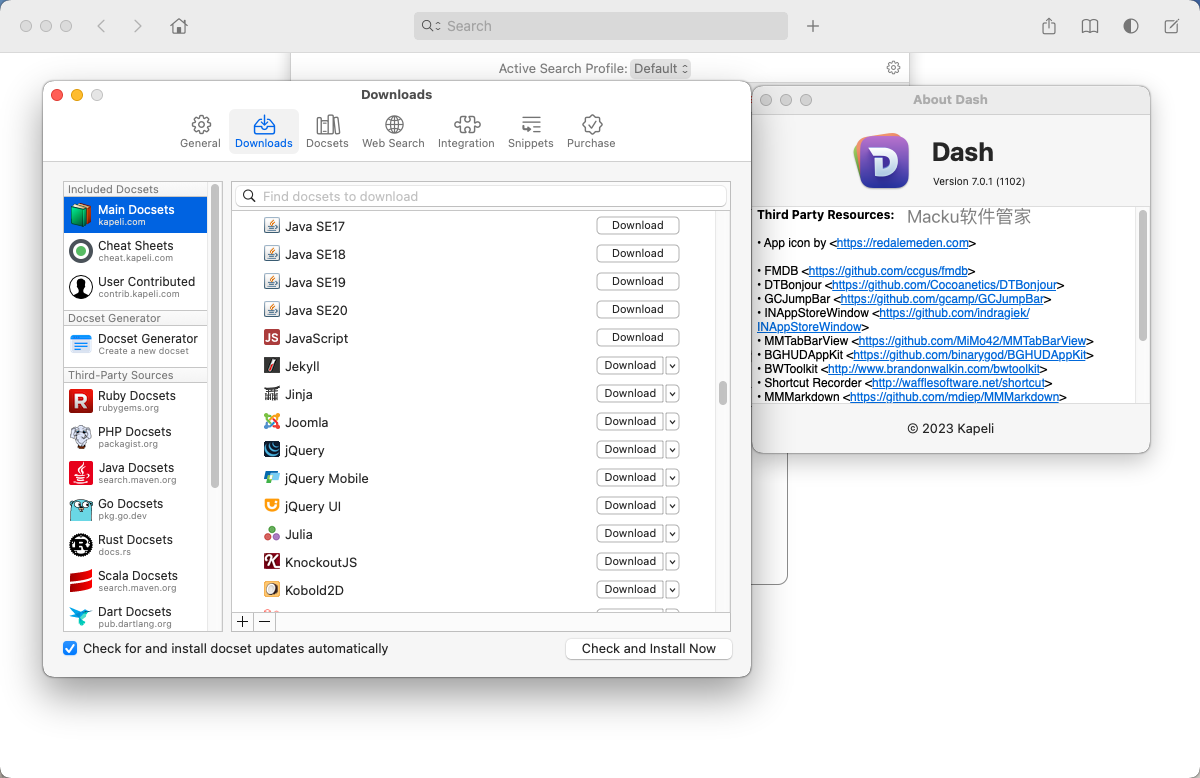Expand KnockoutJS download version options

point(672,562)
